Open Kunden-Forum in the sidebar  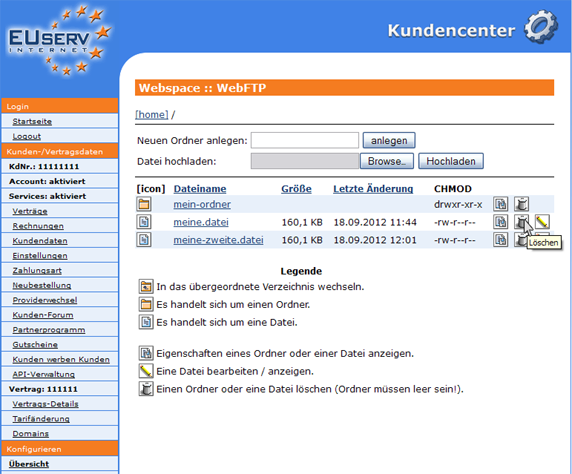coord(43,315)
